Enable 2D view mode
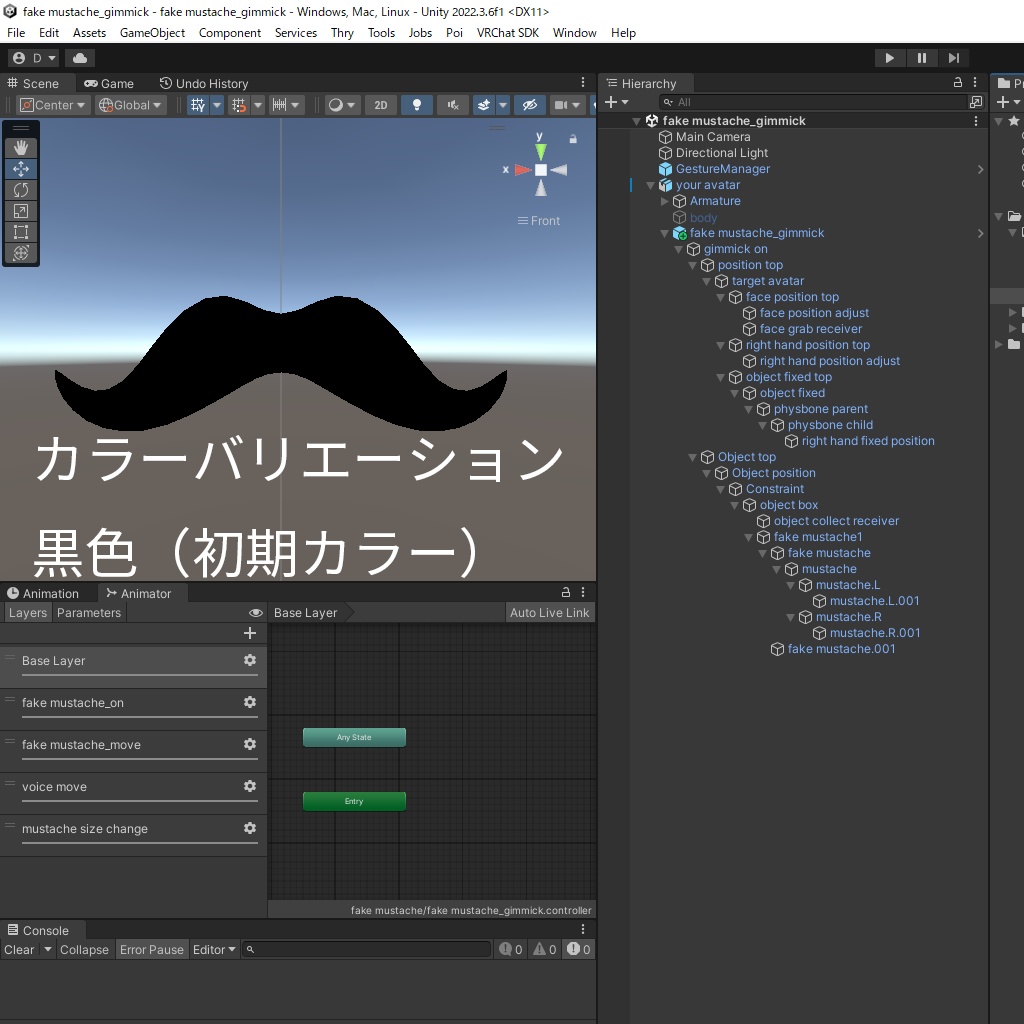The image size is (1024, 1024). click(381, 105)
